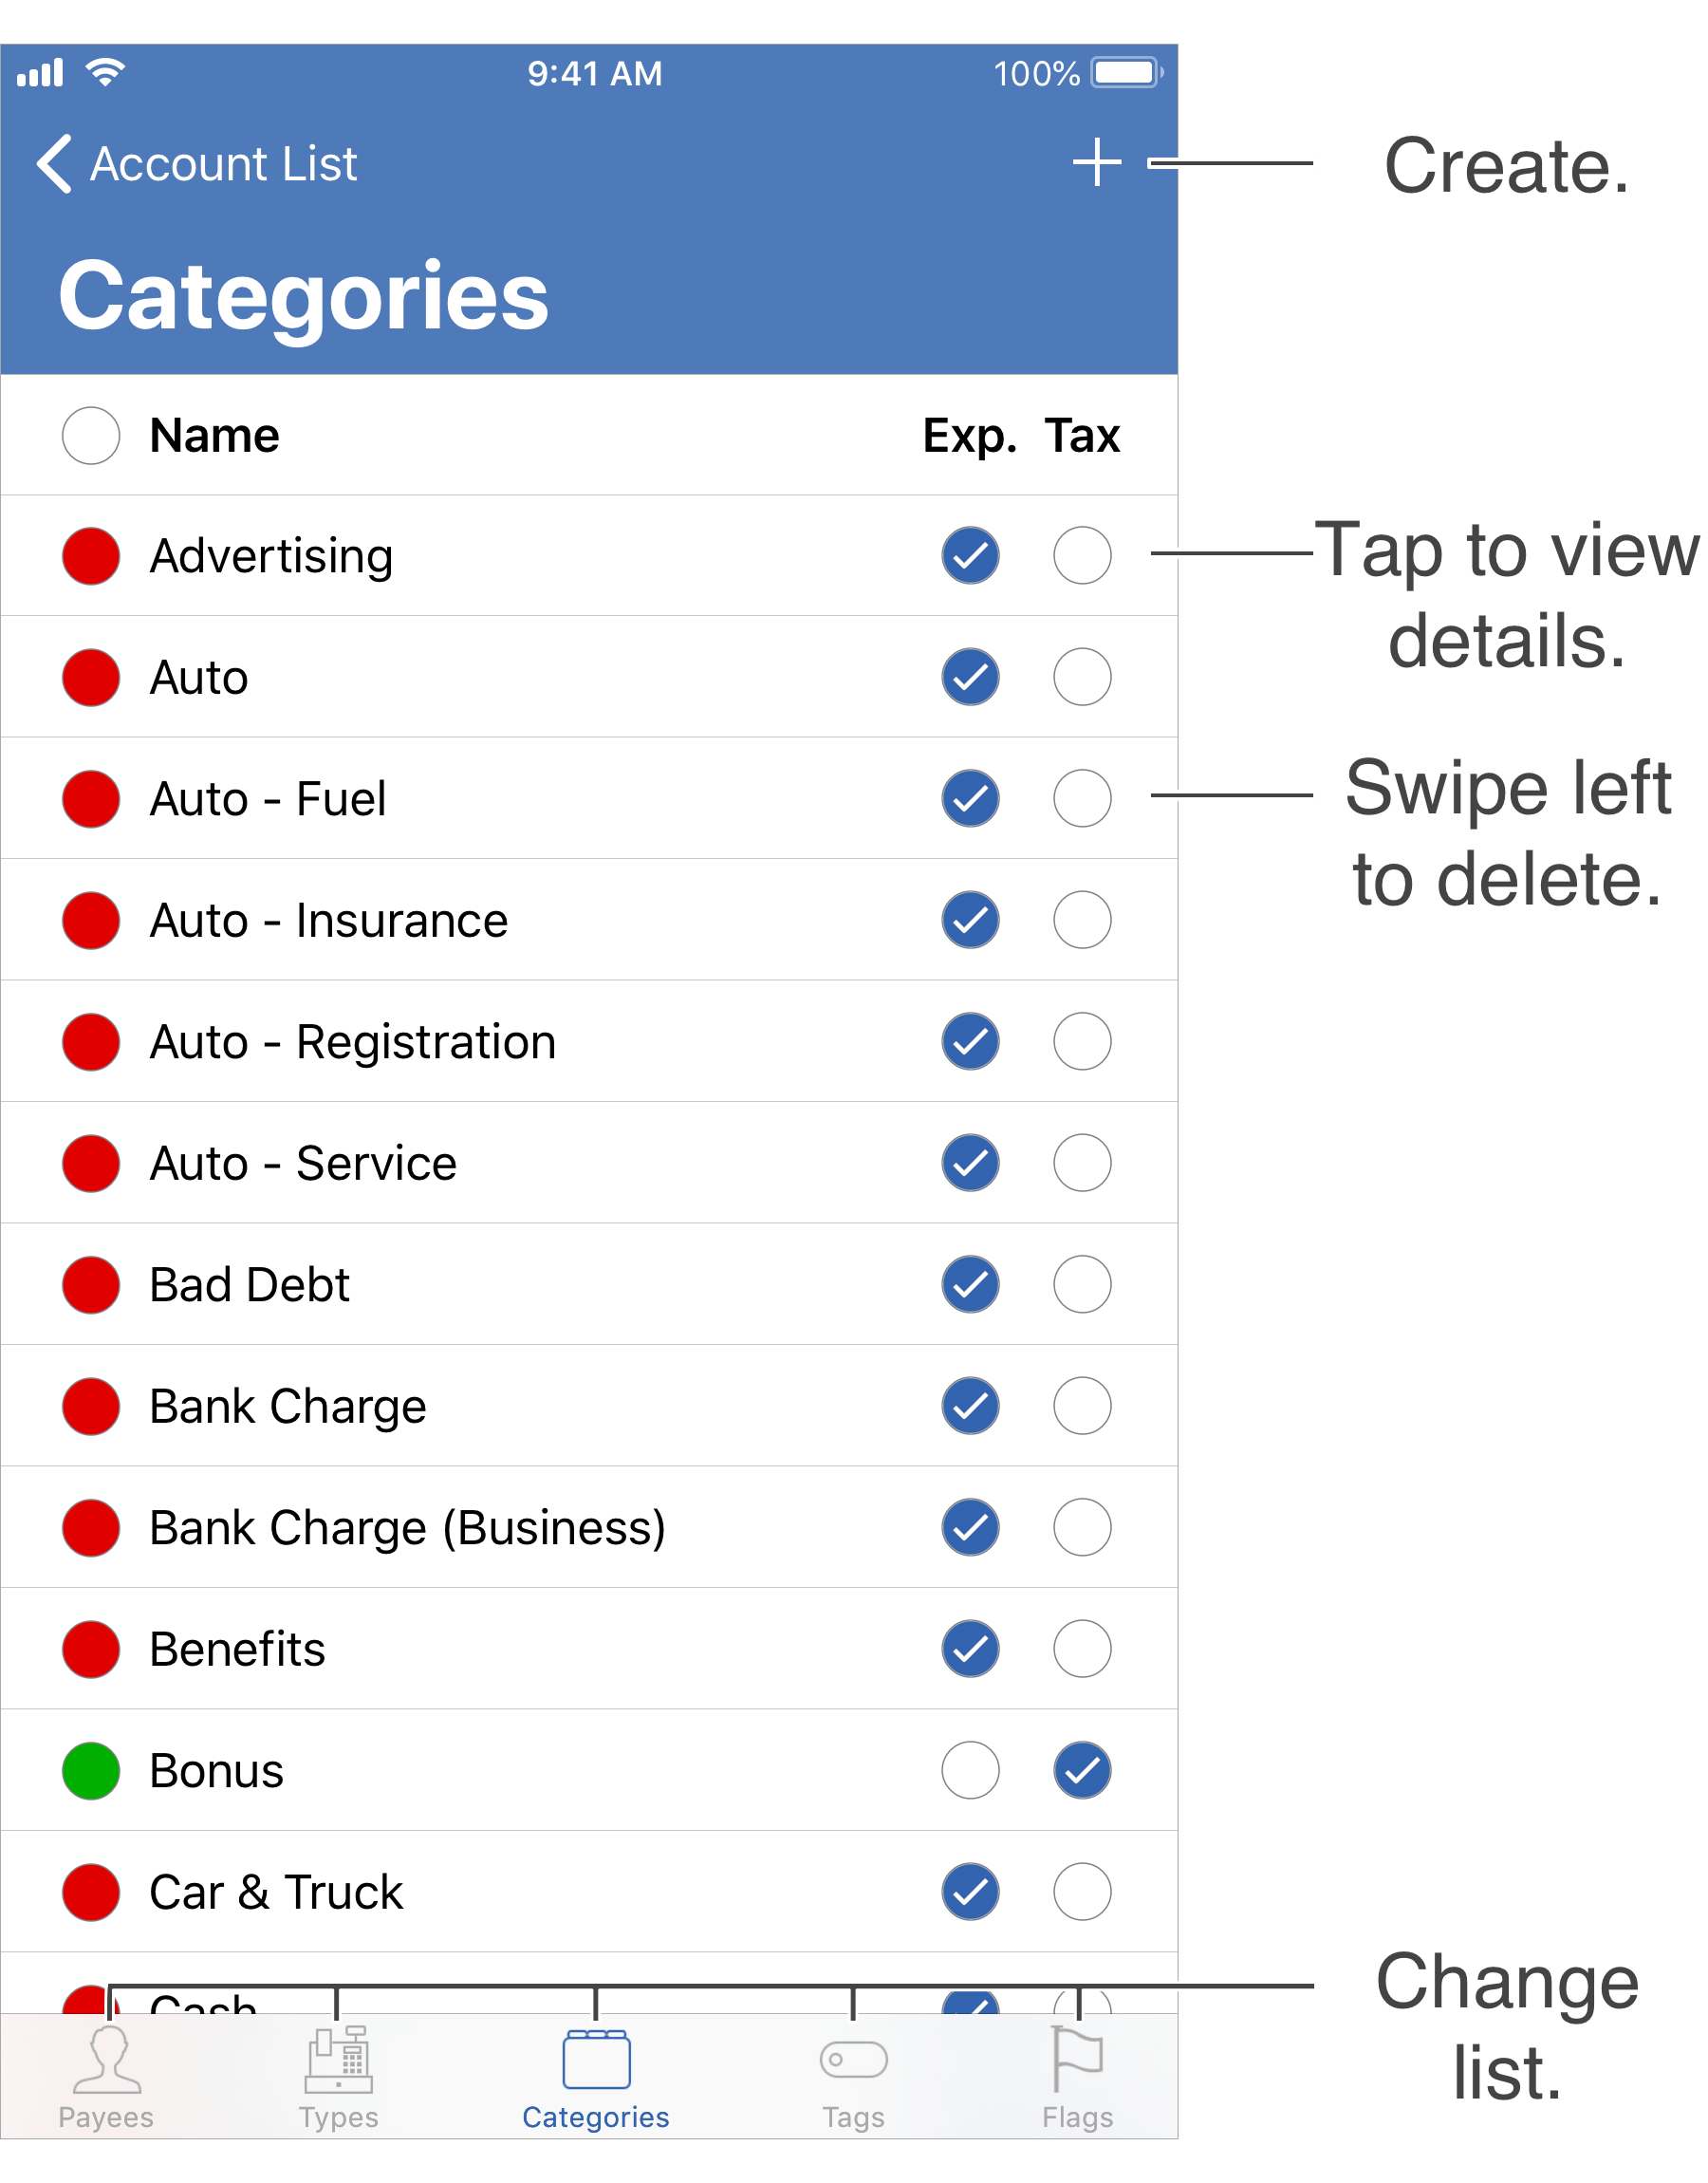This screenshot has width=1708, height=2183.
Task: Enable Expense checkbox for Bonus
Action: click(x=970, y=1770)
